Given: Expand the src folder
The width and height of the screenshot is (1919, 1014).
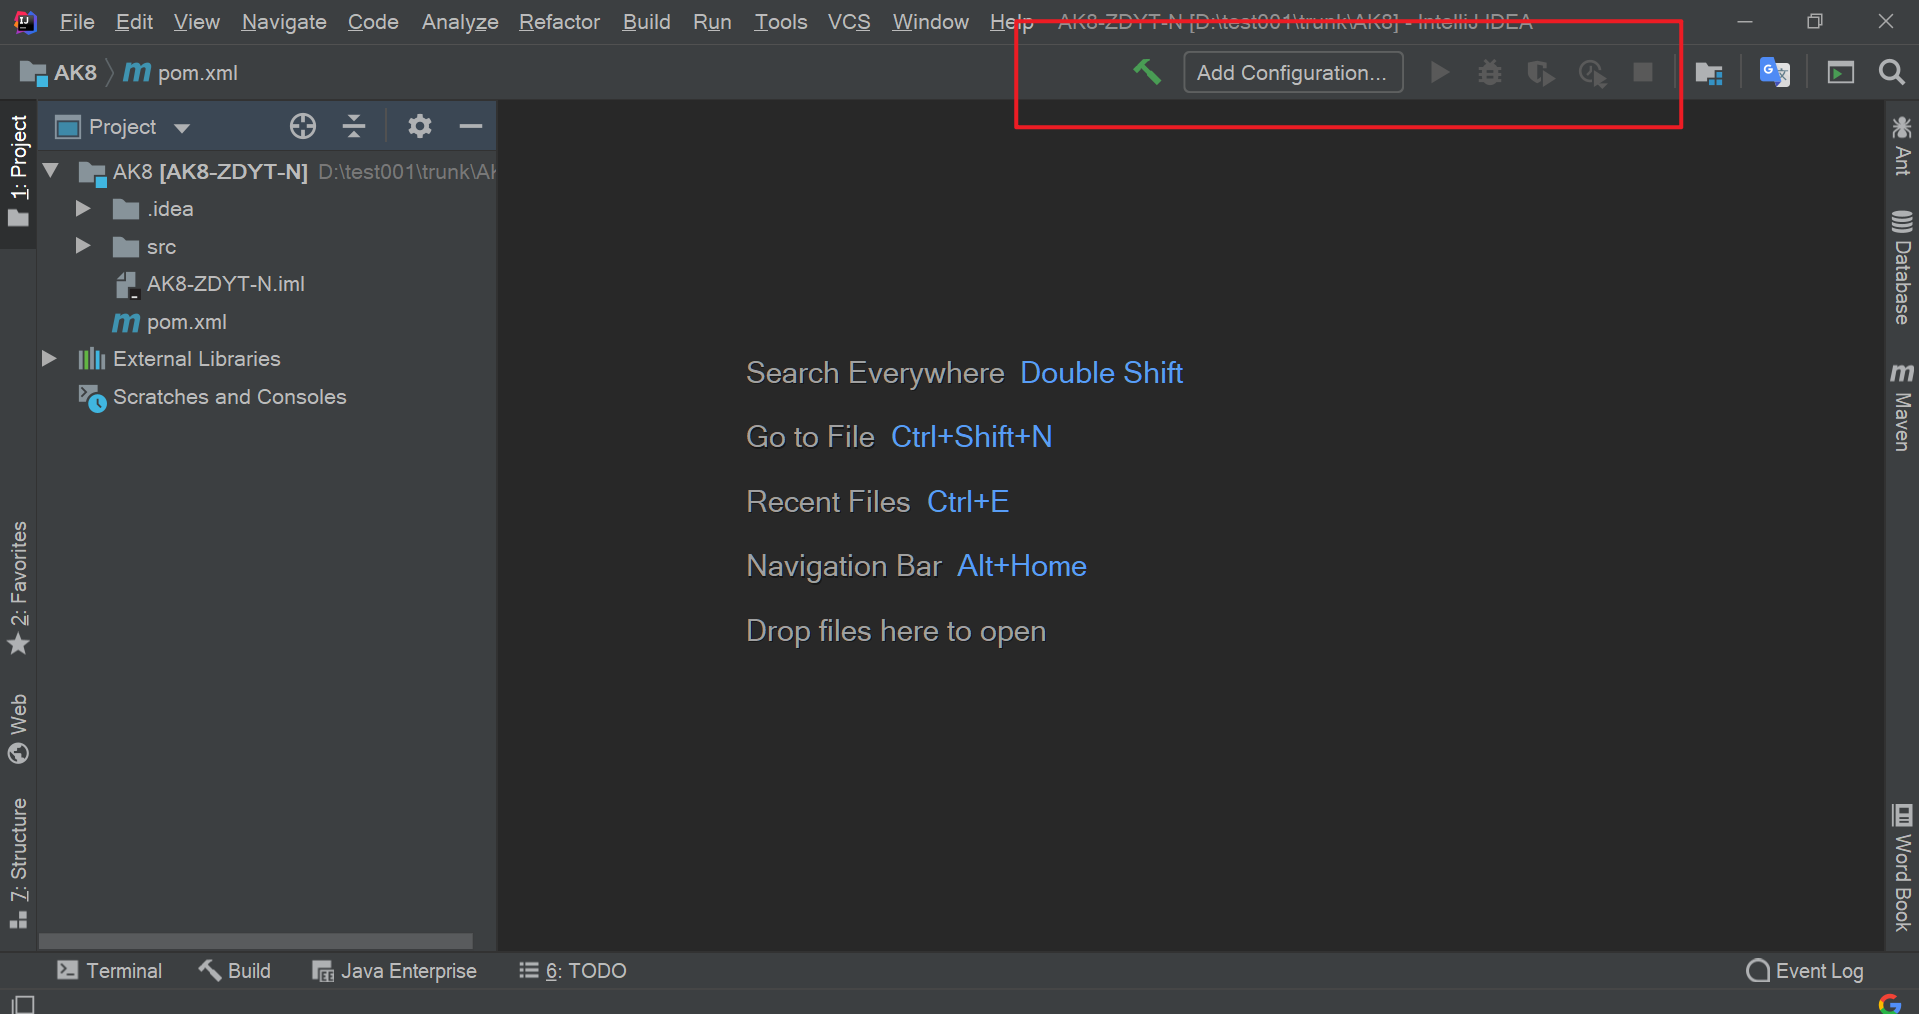Looking at the screenshot, I should (x=84, y=246).
